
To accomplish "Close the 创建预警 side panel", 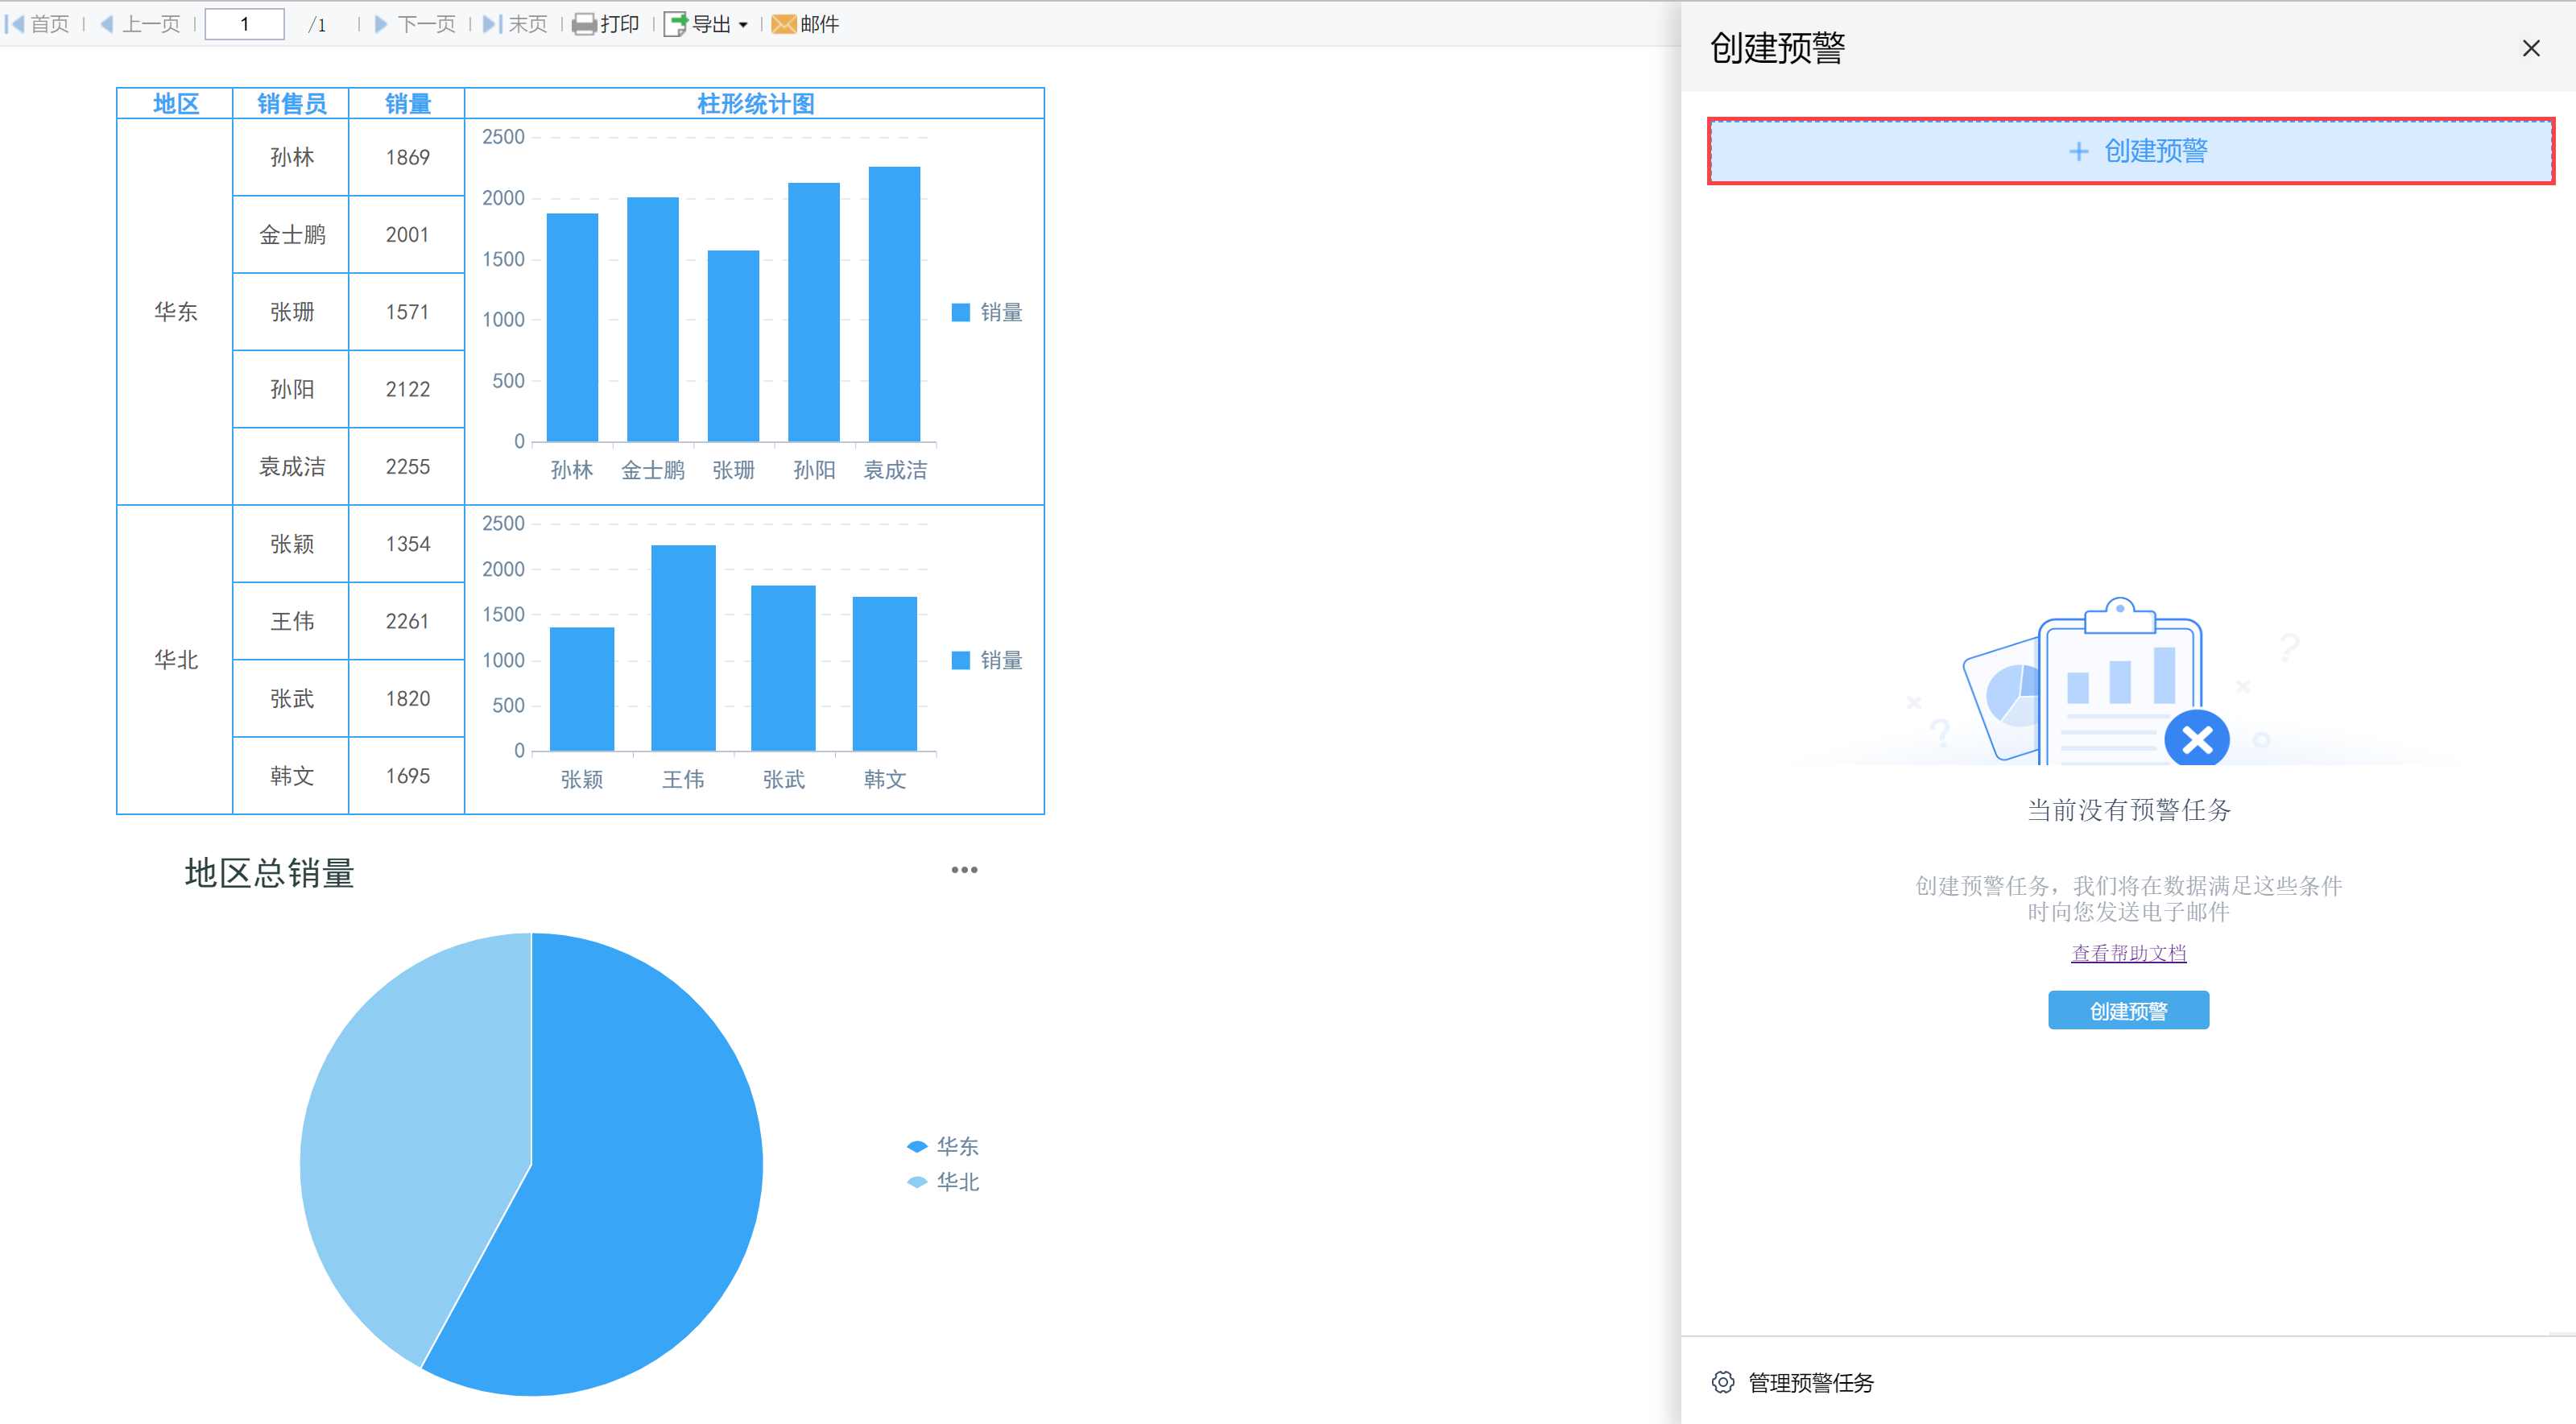I will (x=2531, y=48).
